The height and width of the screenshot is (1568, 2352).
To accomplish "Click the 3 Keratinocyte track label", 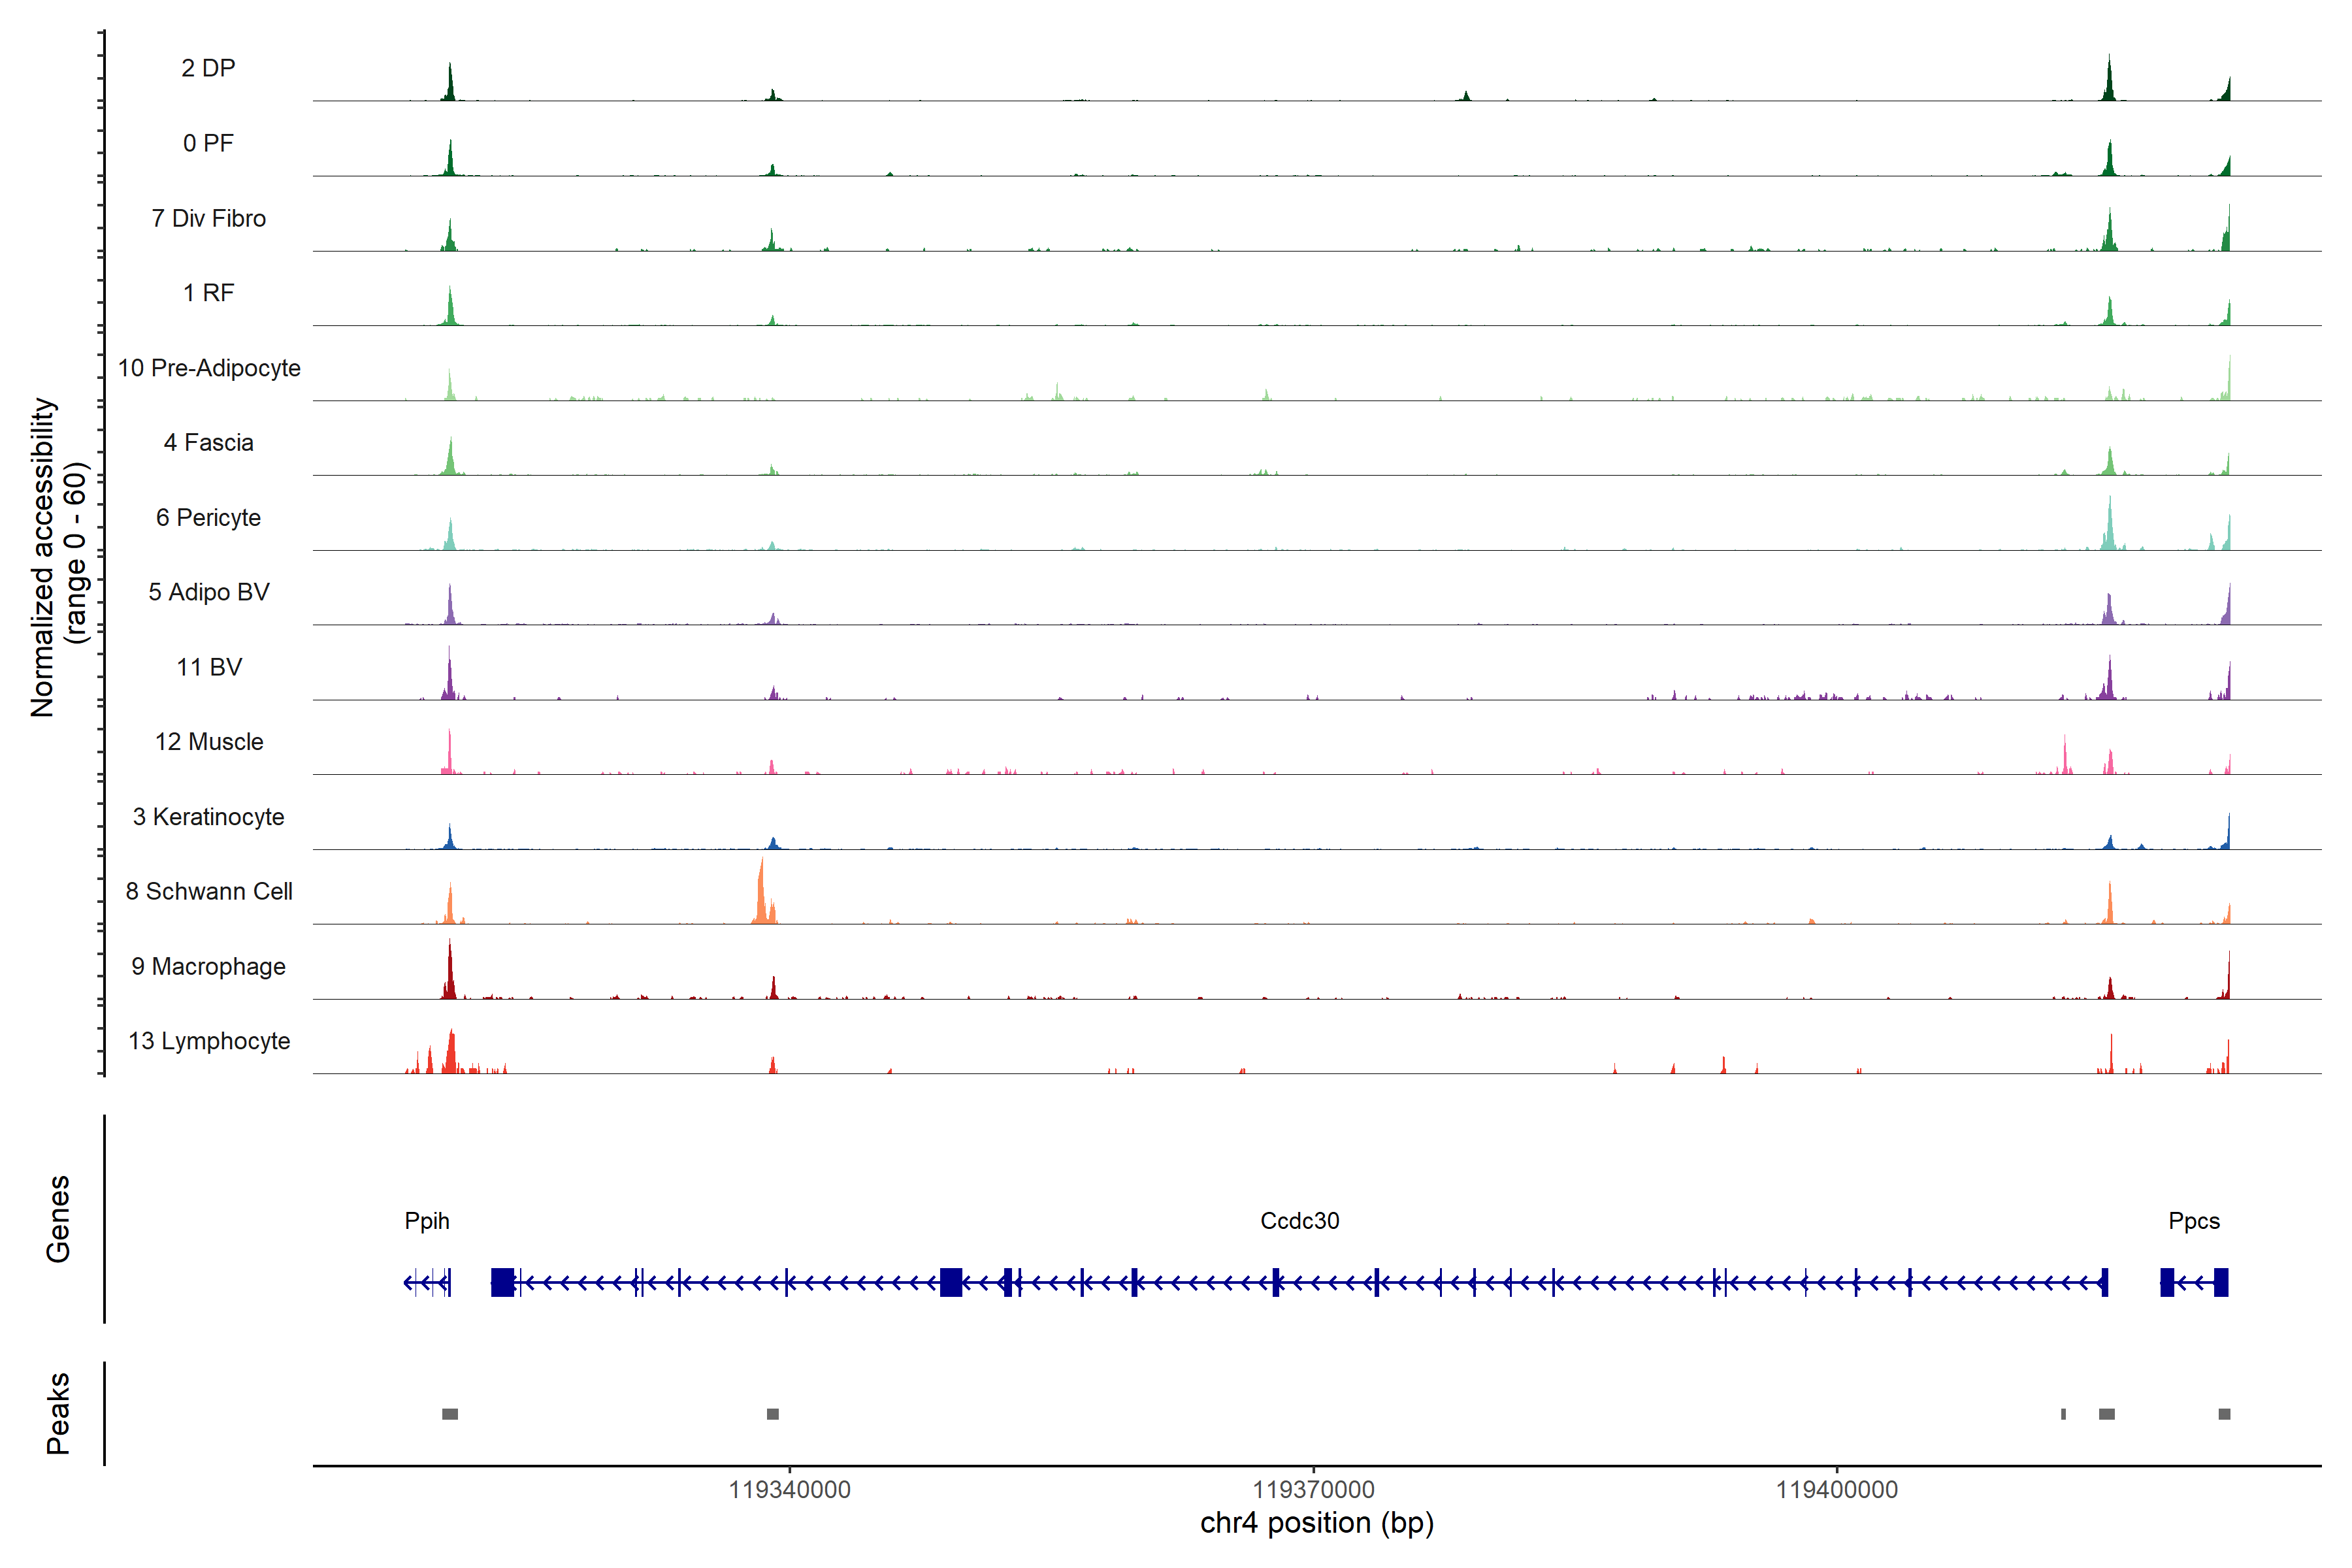I will [x=209, y=817].
